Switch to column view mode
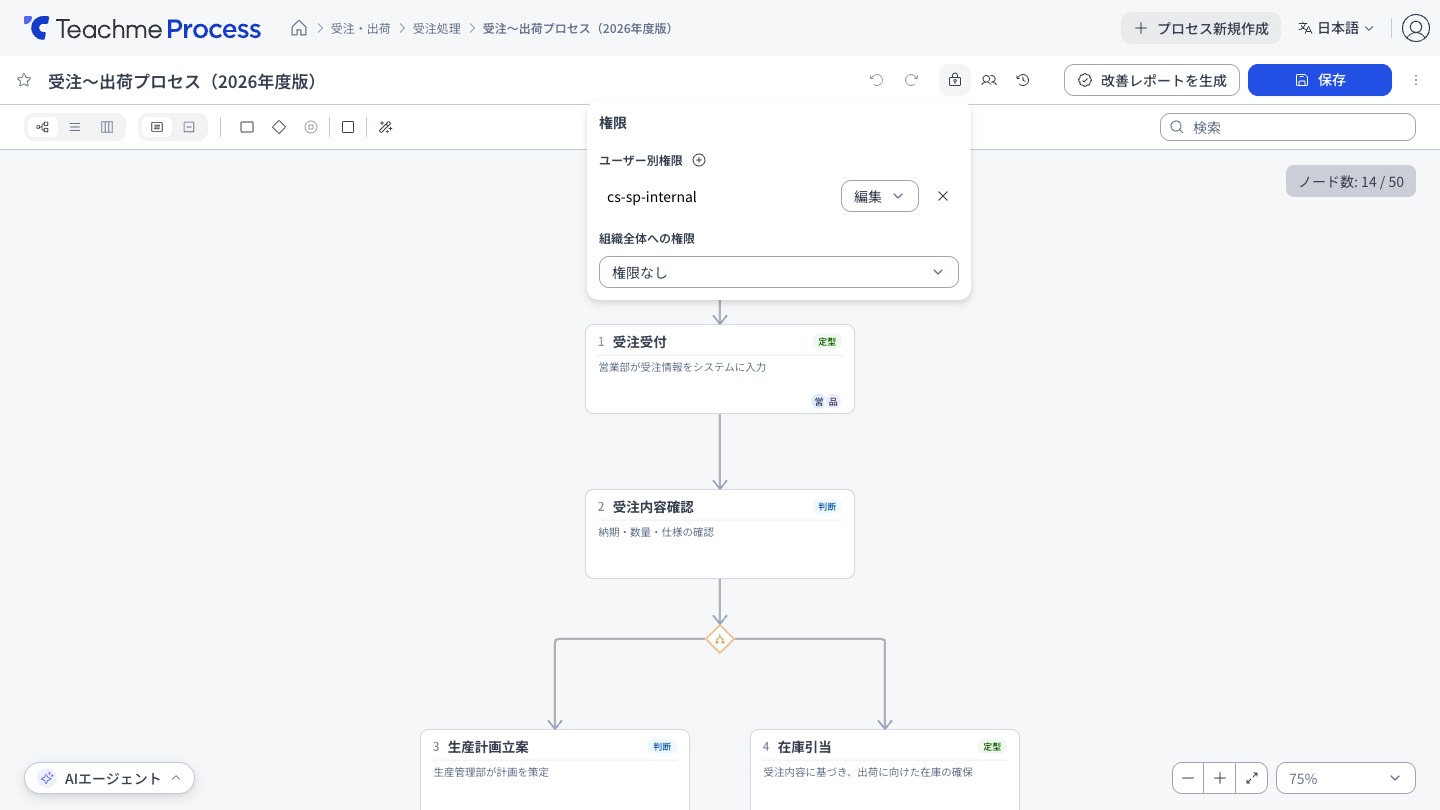1440x810 pixels. pos(107,127)
